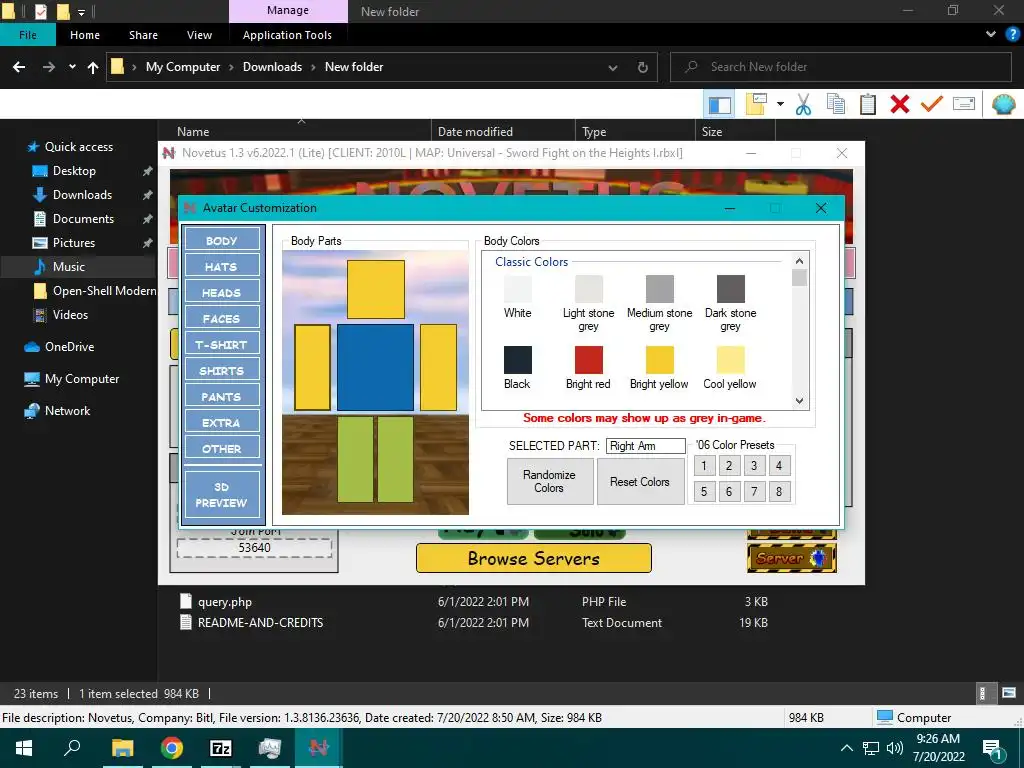Click the Paste clipboard icon
Viewport: 1024px width, 768px height.
(868, 104)
